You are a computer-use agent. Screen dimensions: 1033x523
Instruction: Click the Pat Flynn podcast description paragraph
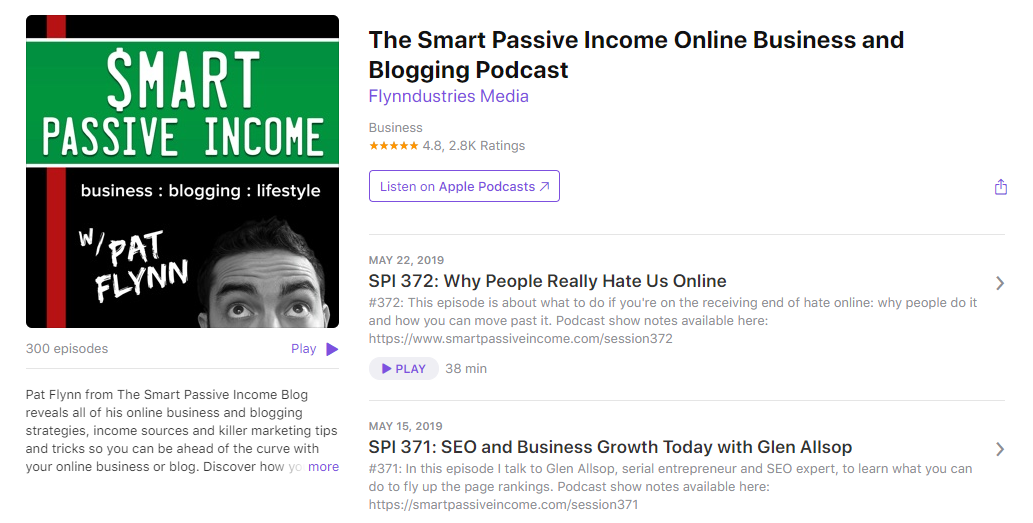182,431
